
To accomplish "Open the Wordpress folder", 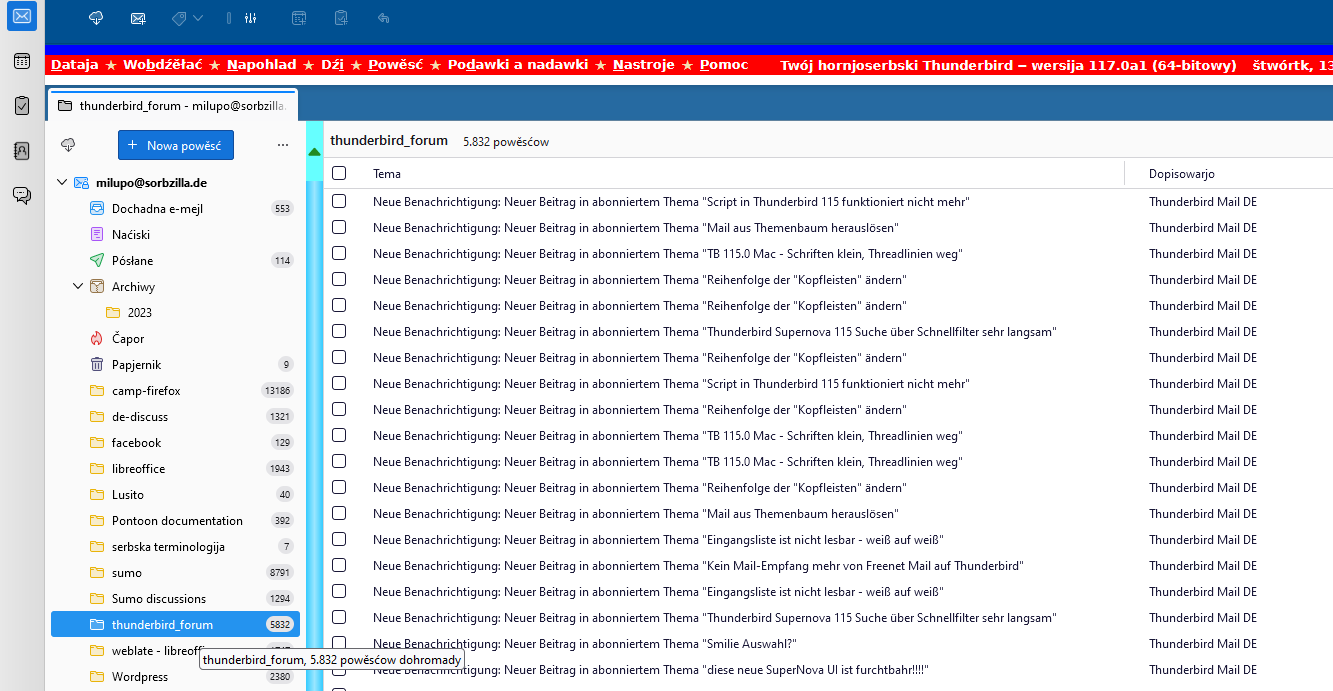I will tap(175, 677).
